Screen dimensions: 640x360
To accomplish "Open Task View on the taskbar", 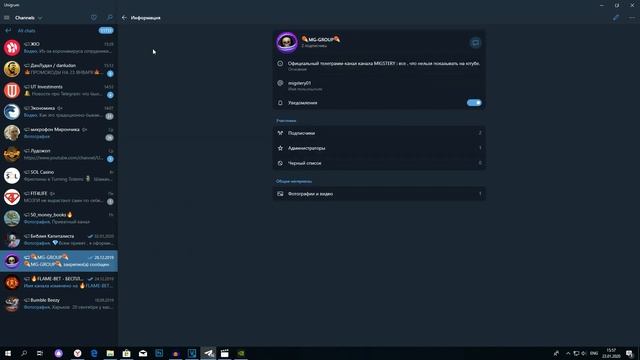I will pyautogui.click(x=40, y=353).
